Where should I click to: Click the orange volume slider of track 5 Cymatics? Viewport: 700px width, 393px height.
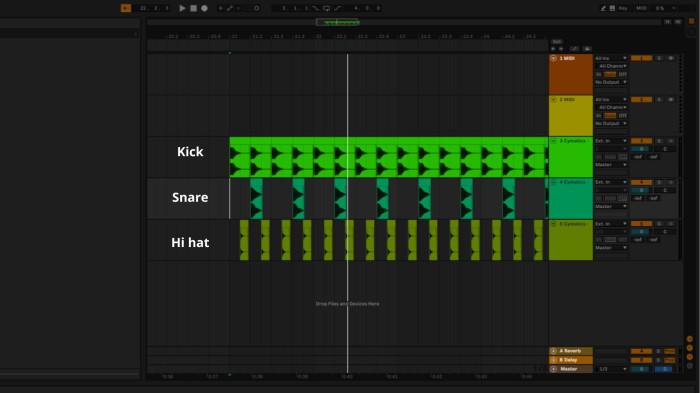[642, 224]
